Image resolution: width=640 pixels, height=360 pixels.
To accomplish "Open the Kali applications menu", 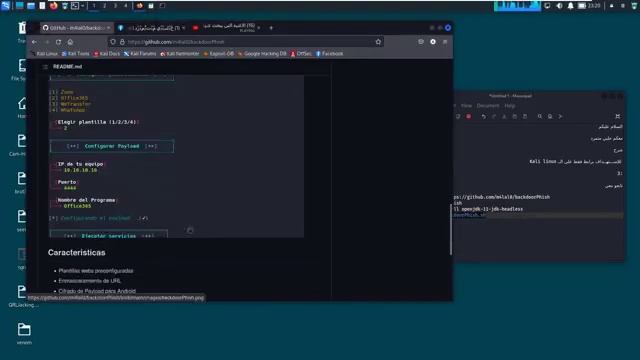I will point(5,6).
